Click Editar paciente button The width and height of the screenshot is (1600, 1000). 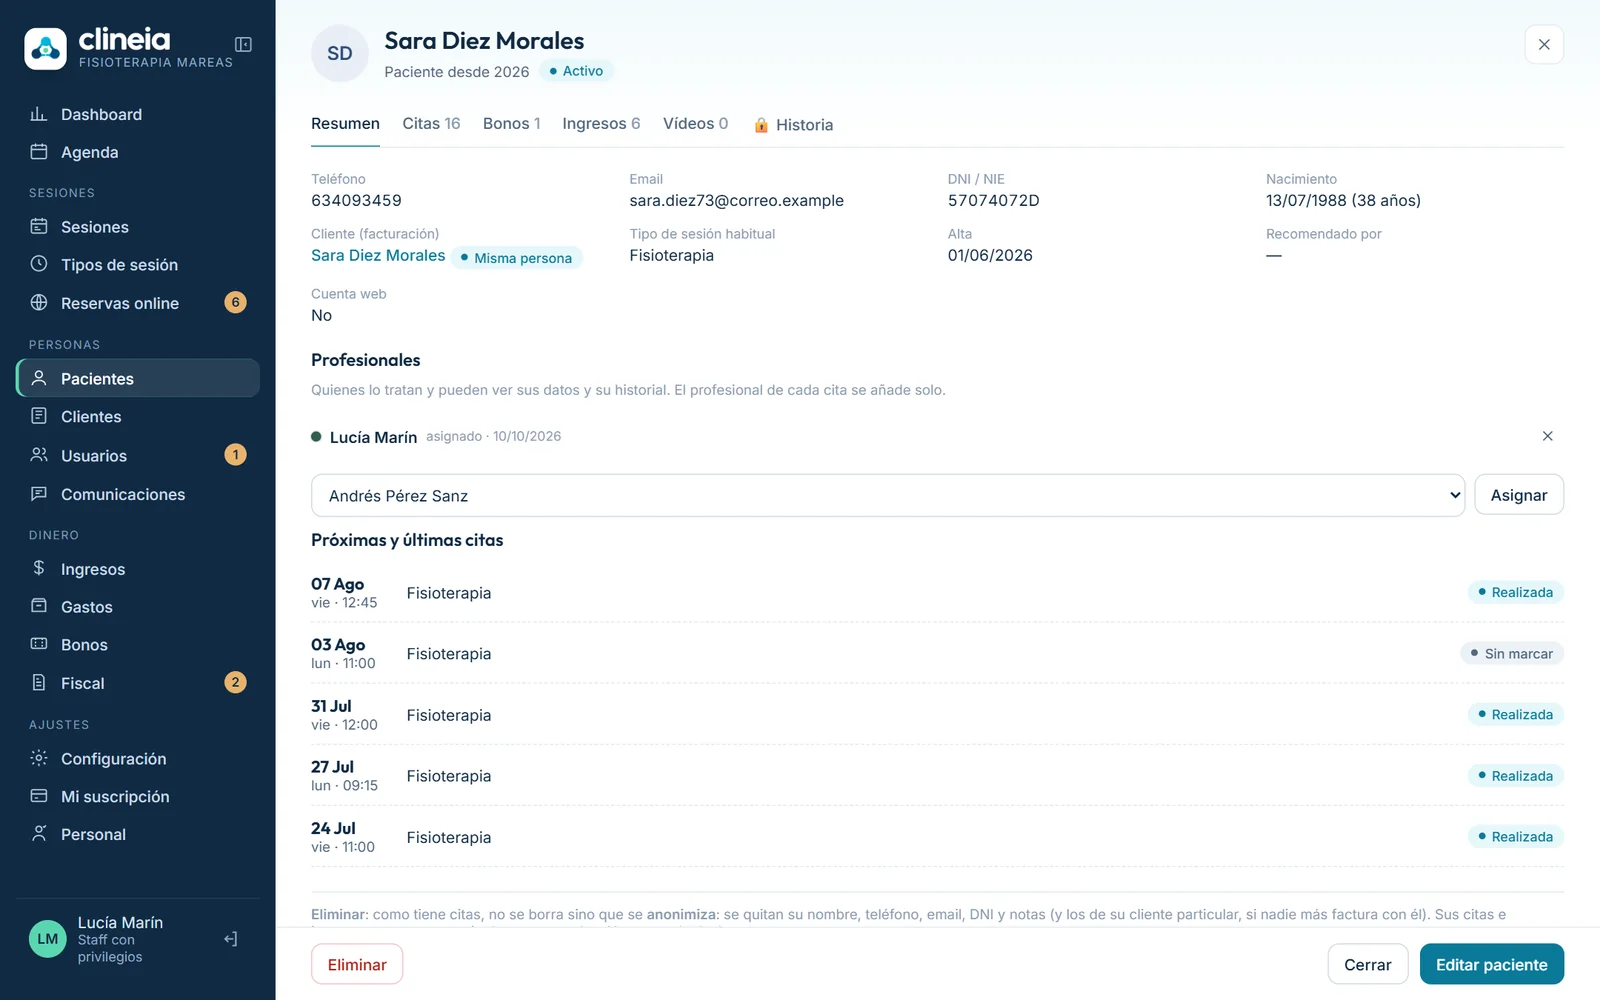click(x=1492, y=964)
